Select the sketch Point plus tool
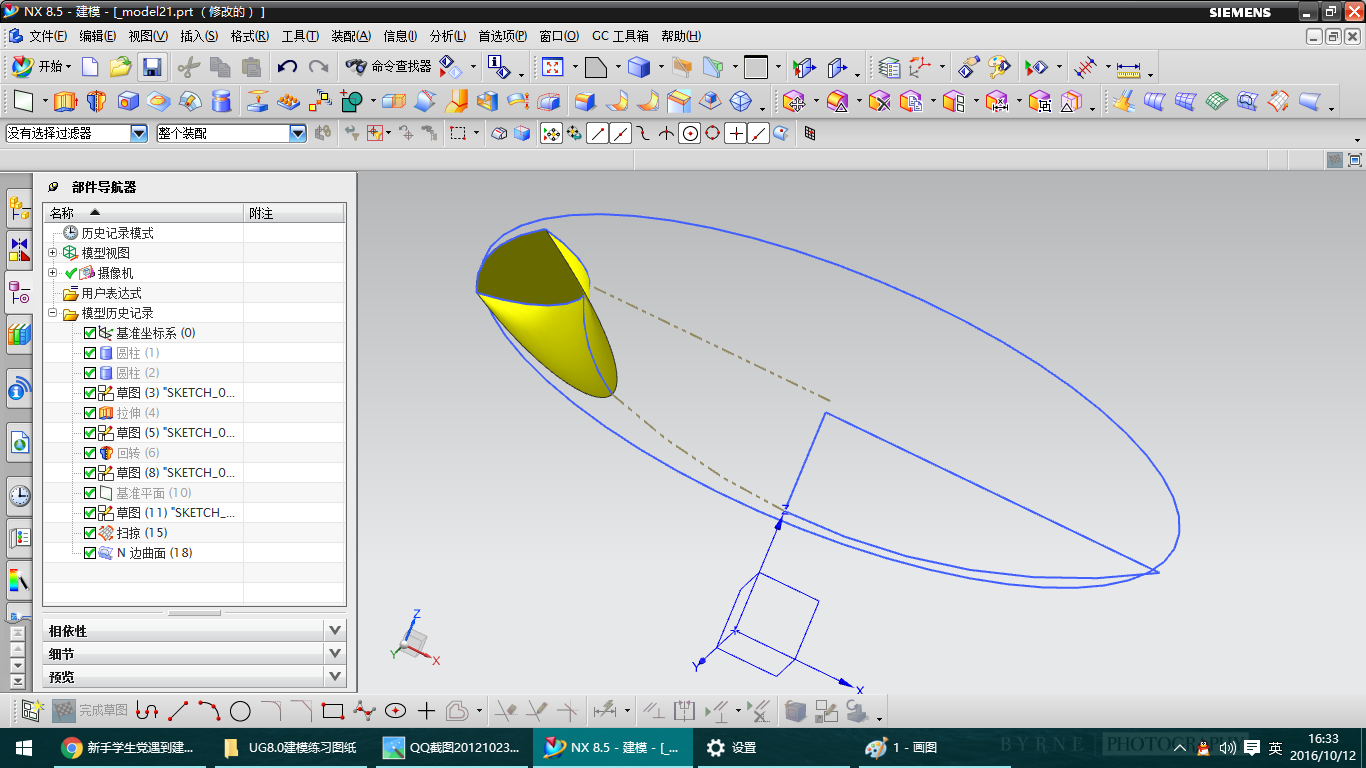This screenshot has width=1366, height=768. point(426,711)
